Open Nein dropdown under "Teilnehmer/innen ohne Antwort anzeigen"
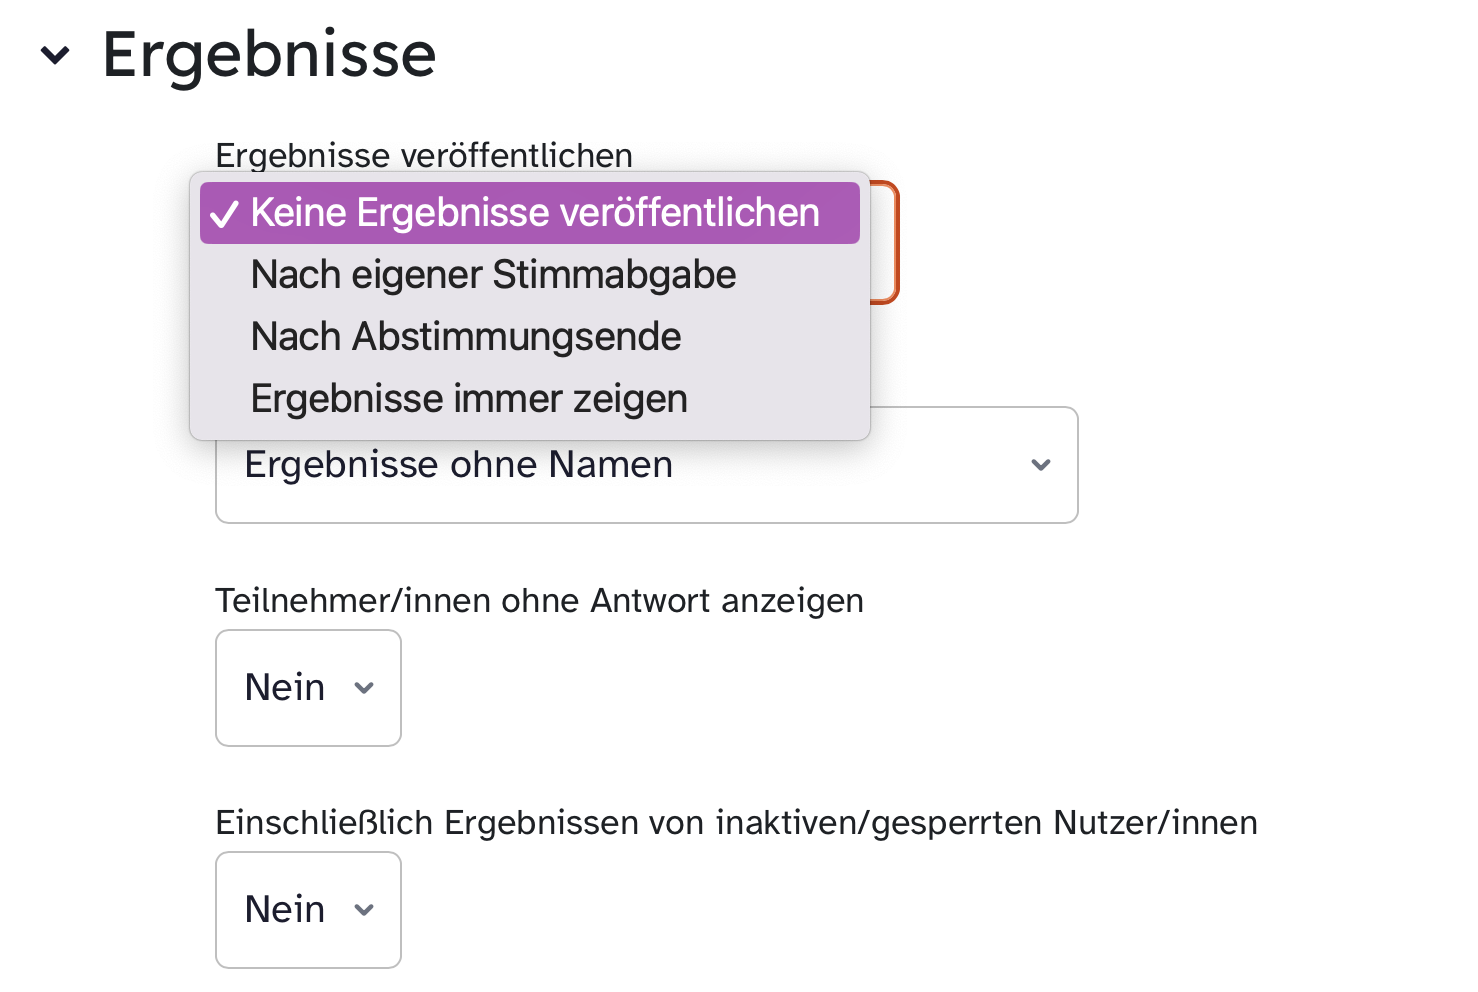Screen dimensions: 1478x992 click(308, 688)
